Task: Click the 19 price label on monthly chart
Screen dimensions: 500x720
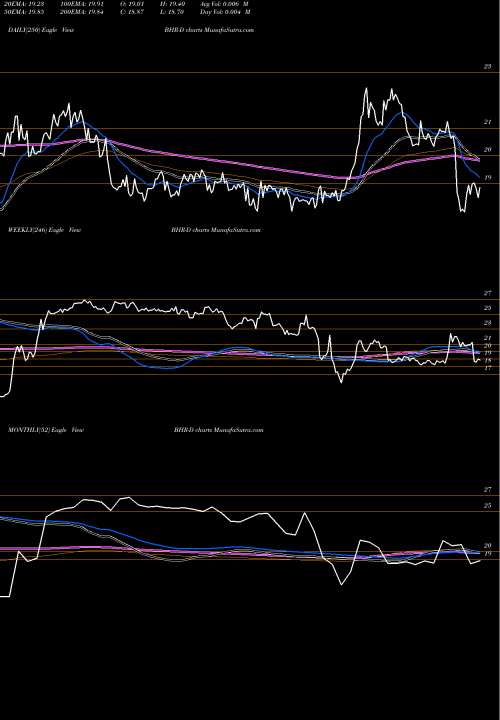Action: 487,554
